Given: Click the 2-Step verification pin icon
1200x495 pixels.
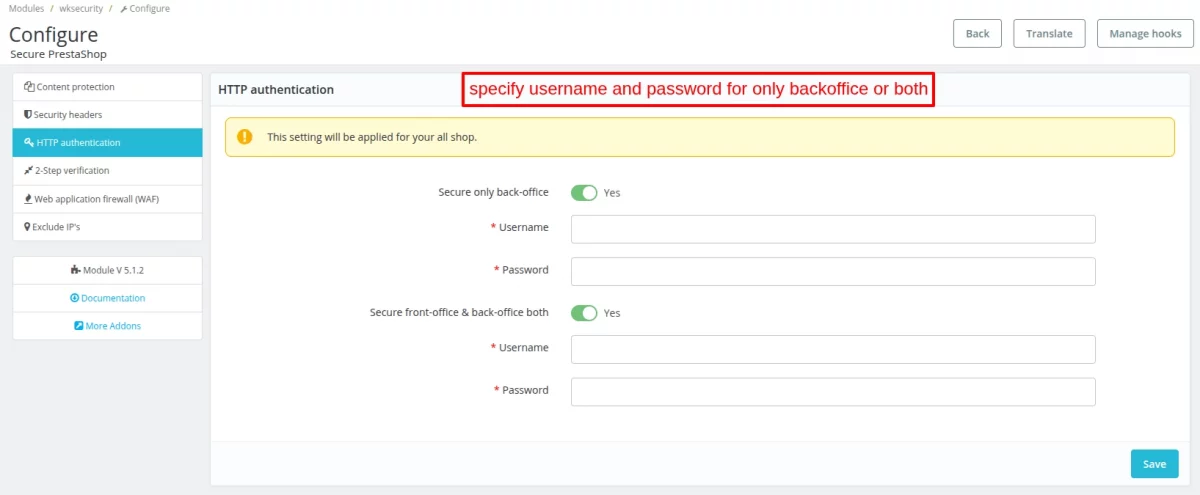Looking at the screenshot, I should click(x=29, y=171).
